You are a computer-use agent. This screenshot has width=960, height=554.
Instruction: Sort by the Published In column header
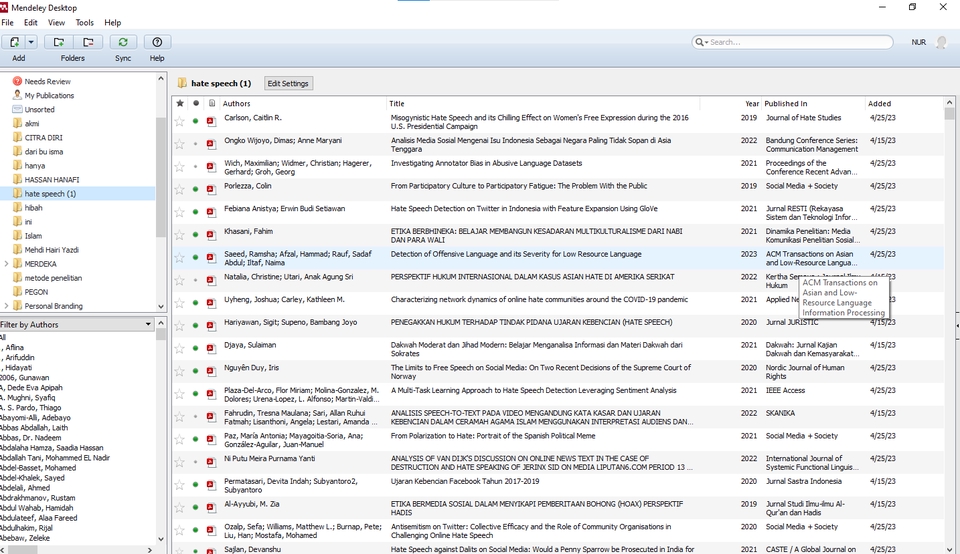point(813,103)
